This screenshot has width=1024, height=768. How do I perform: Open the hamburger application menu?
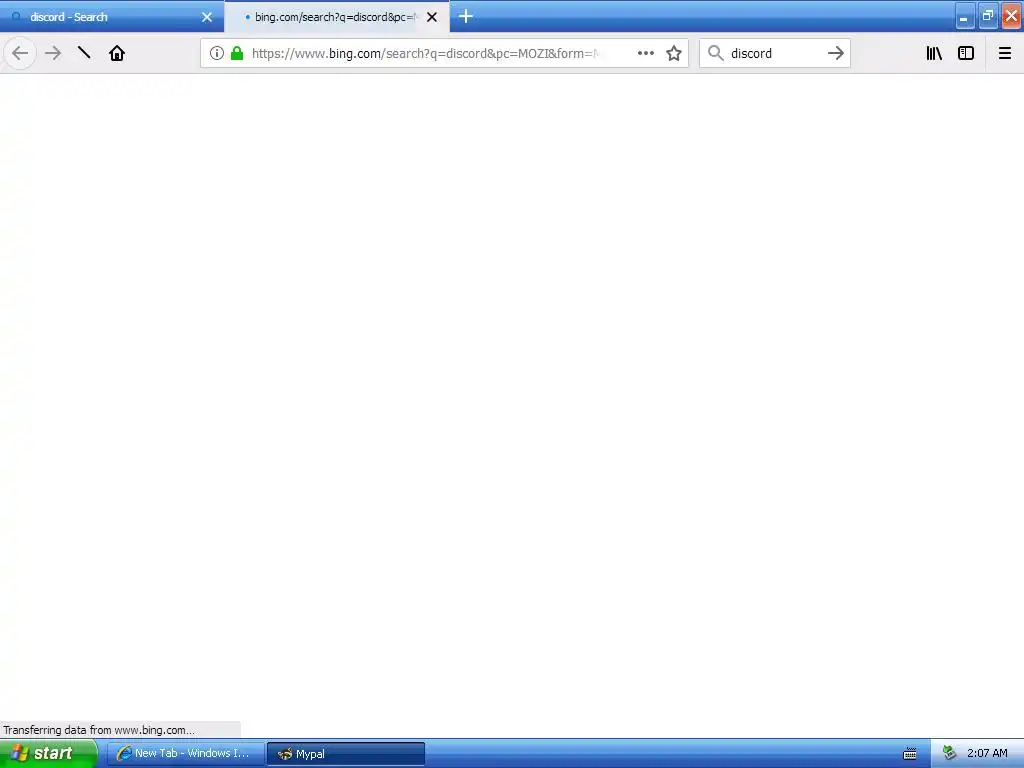point(1005,53)
